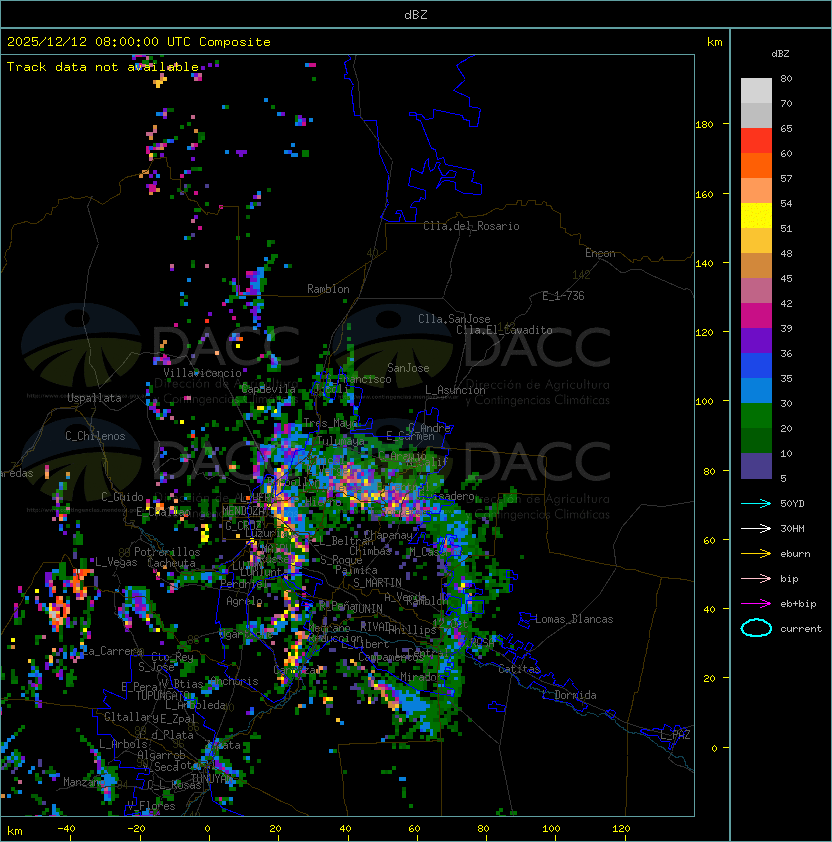Image resolution: width=832 pixels, height=842 pixels.
Task: Click 'Track data not available' message
Action: click(x=103, y=67)
